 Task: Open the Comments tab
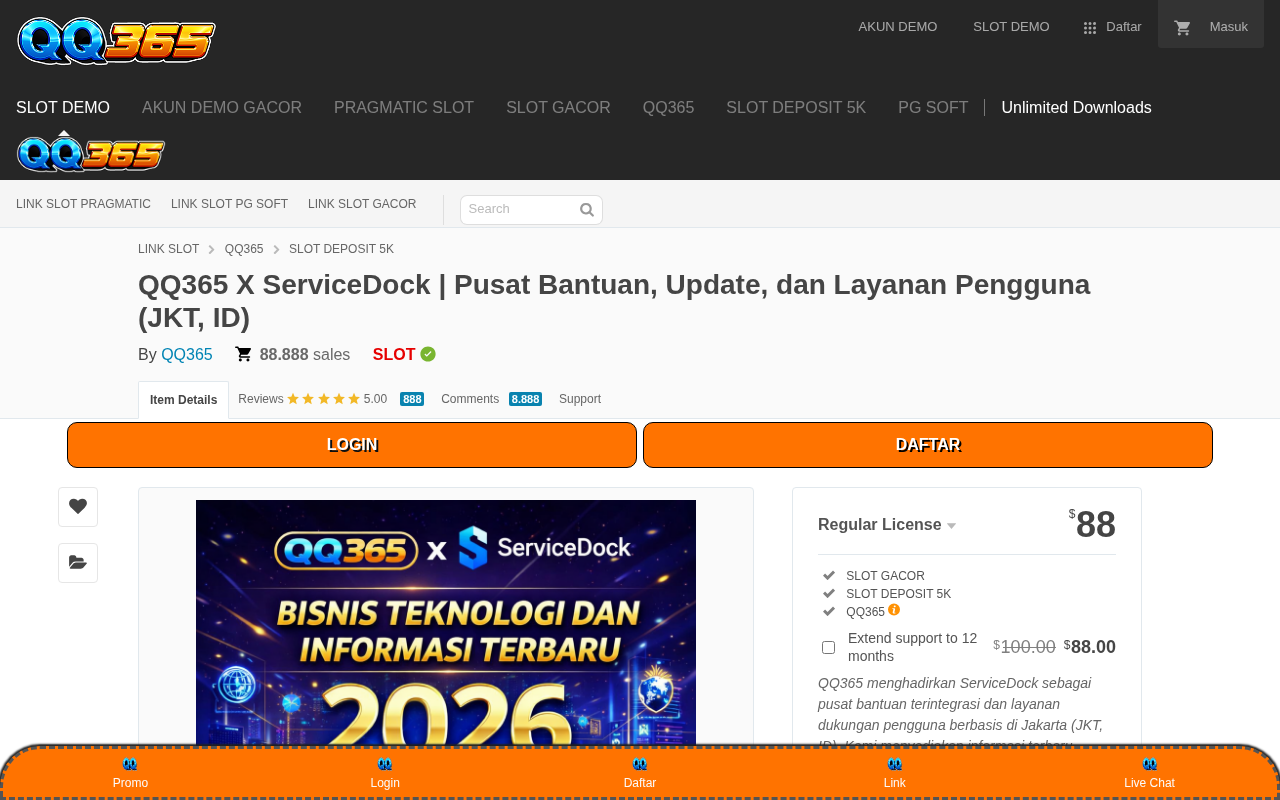pyautogui.click(x=491, y=399)
